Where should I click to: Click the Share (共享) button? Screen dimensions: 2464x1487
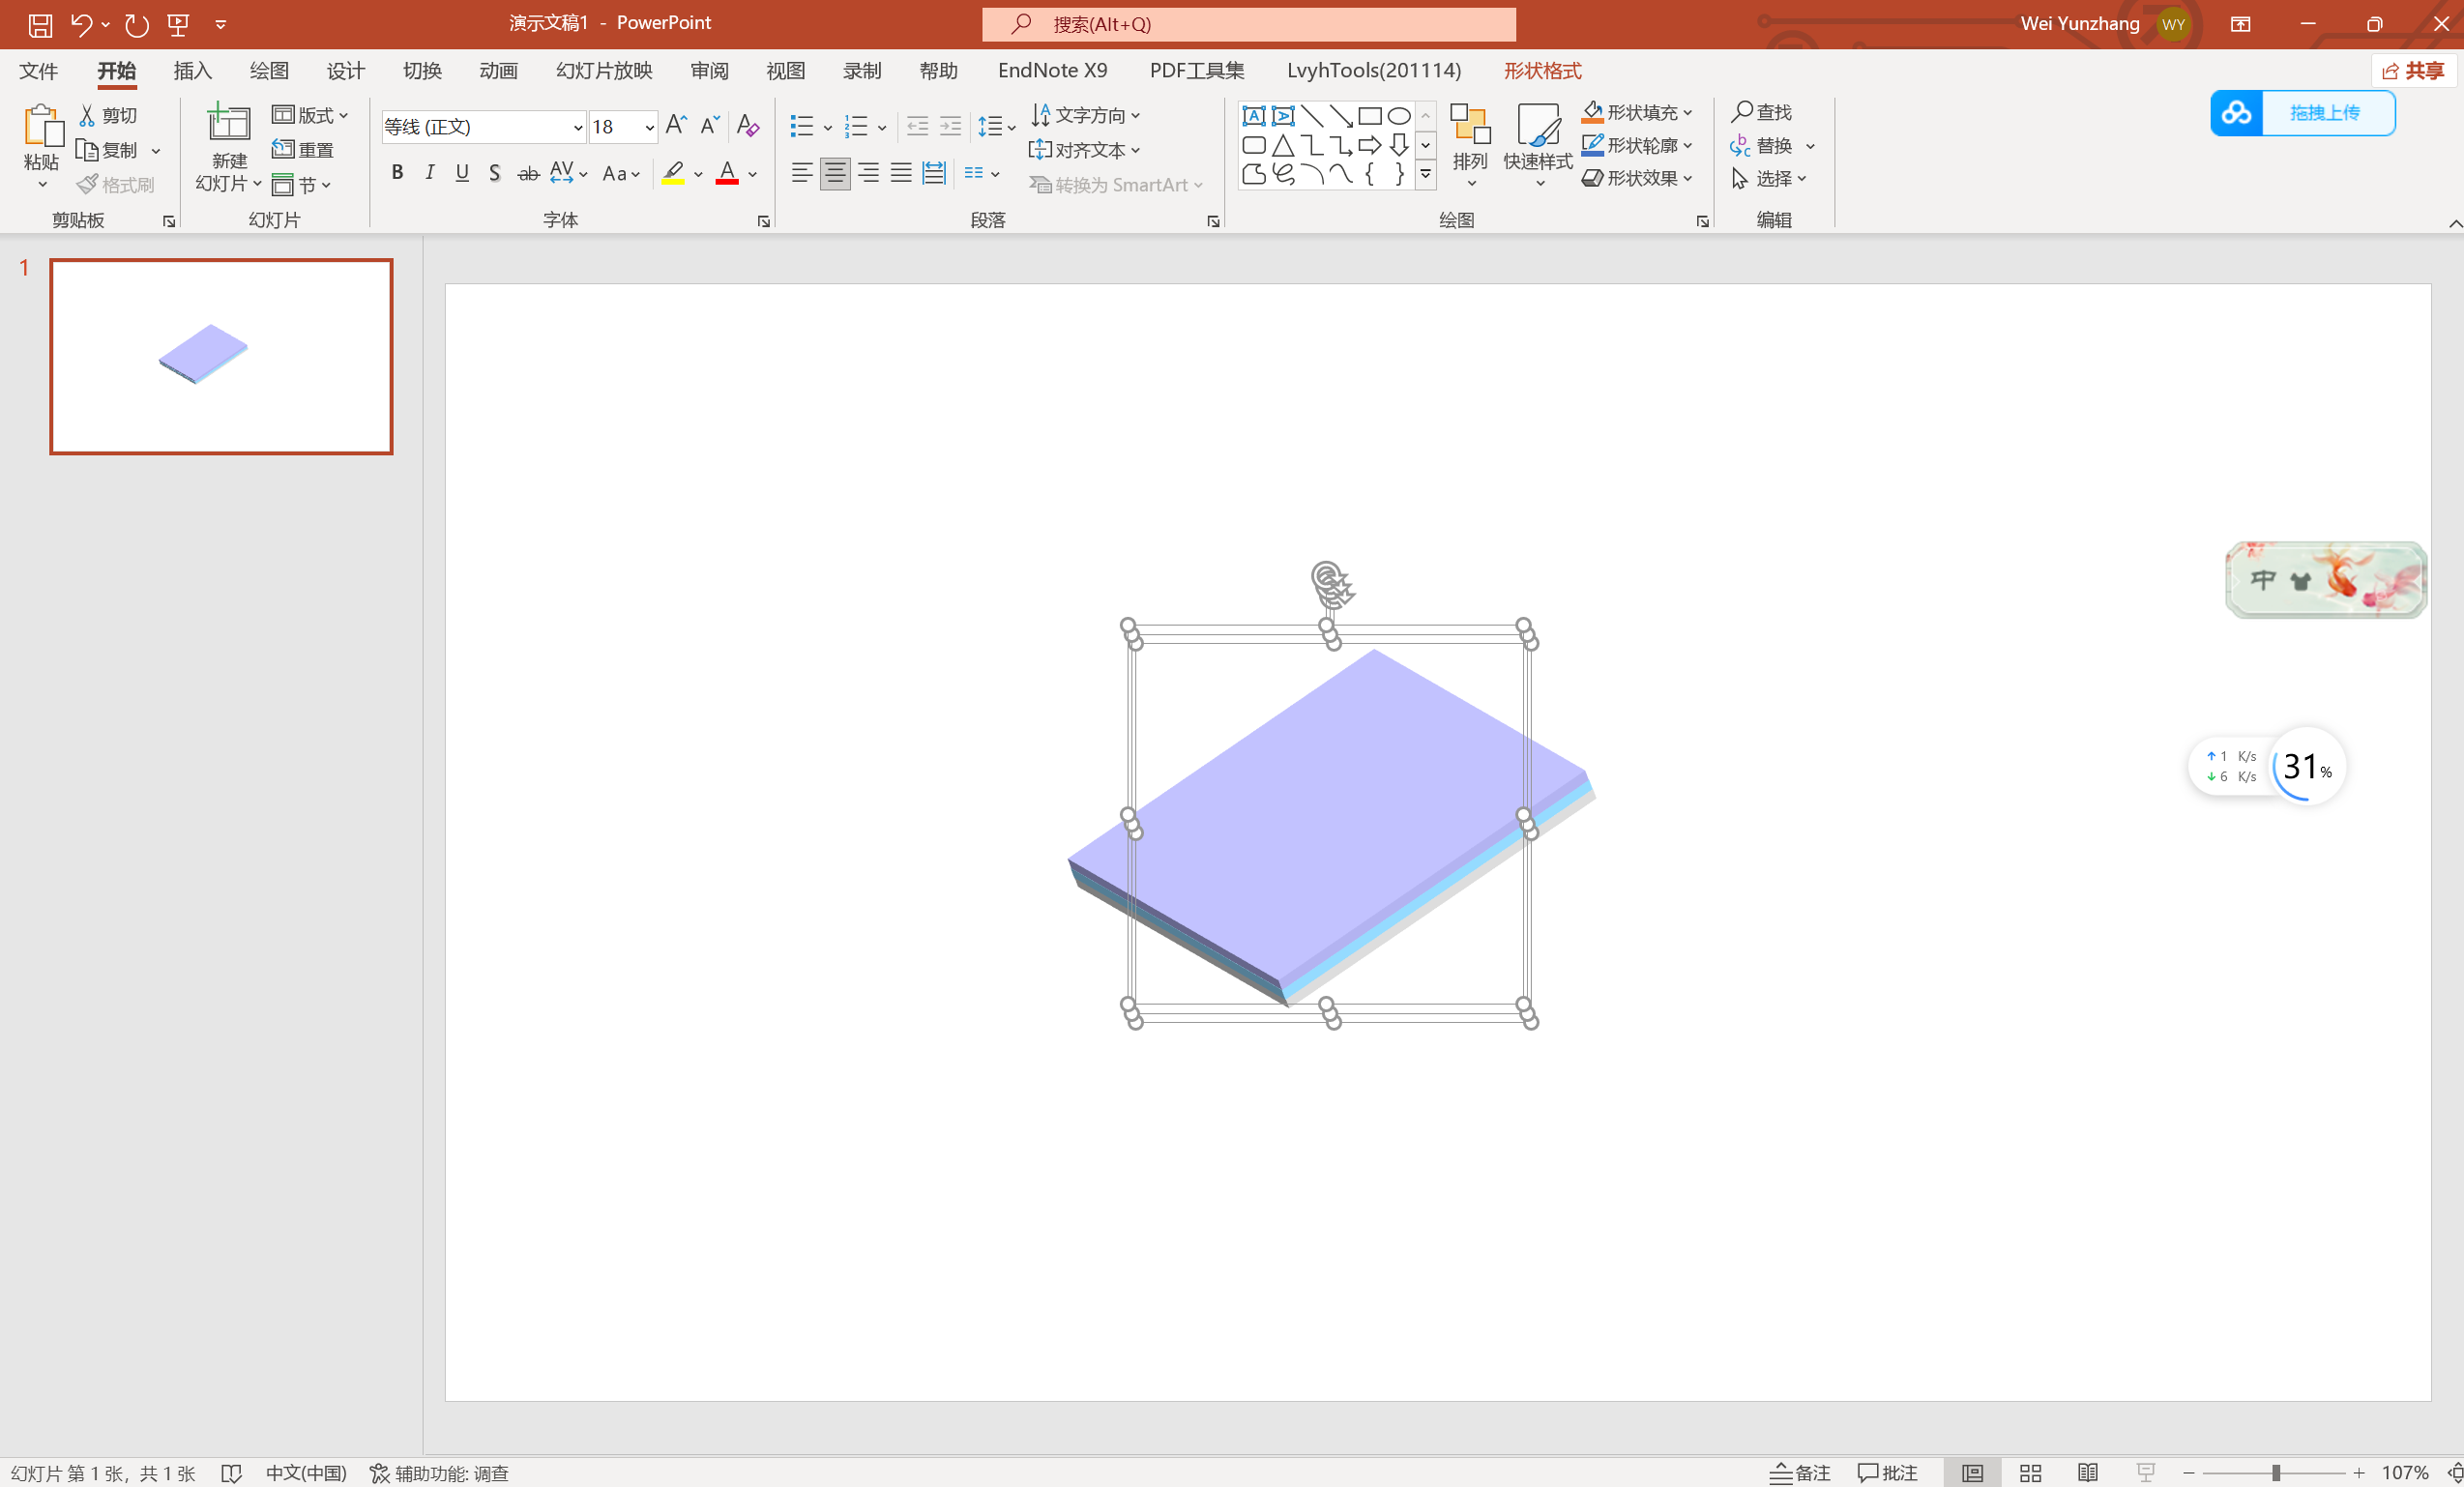[x=2413, y=71]
